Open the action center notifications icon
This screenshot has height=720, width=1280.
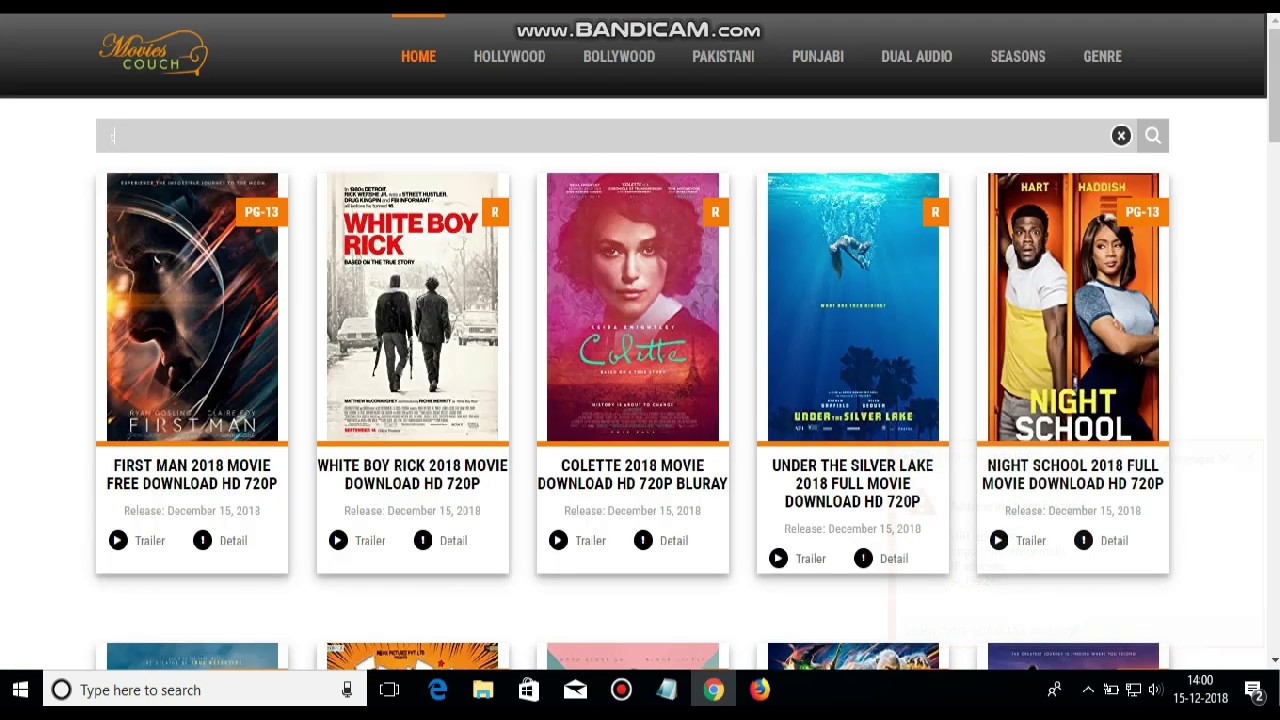(x=1253, y=690)
